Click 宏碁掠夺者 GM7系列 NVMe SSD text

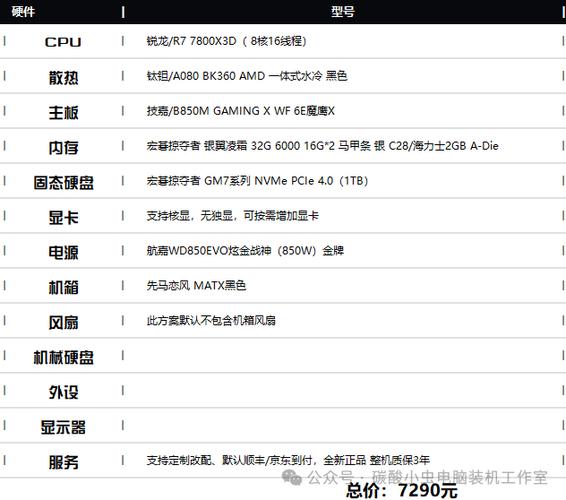coord(257,181)
